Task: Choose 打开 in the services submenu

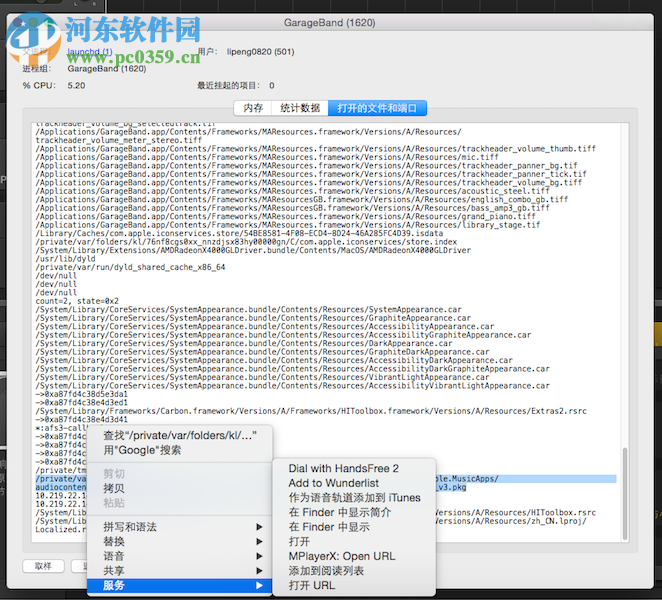Action: [354, 542]
